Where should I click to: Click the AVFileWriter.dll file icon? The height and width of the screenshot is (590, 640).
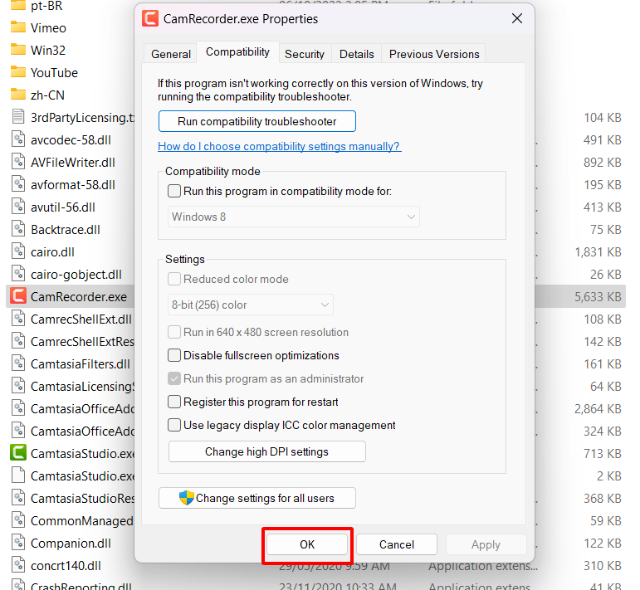18,162
